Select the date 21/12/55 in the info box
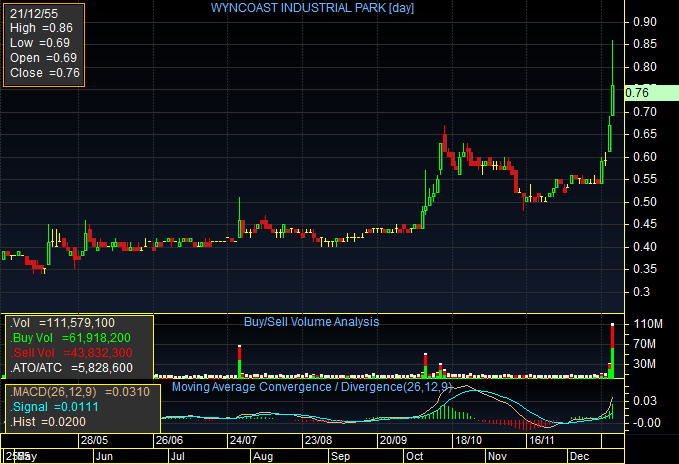The height and width of the screenshot is (464, 679). [x=34, y=14]
